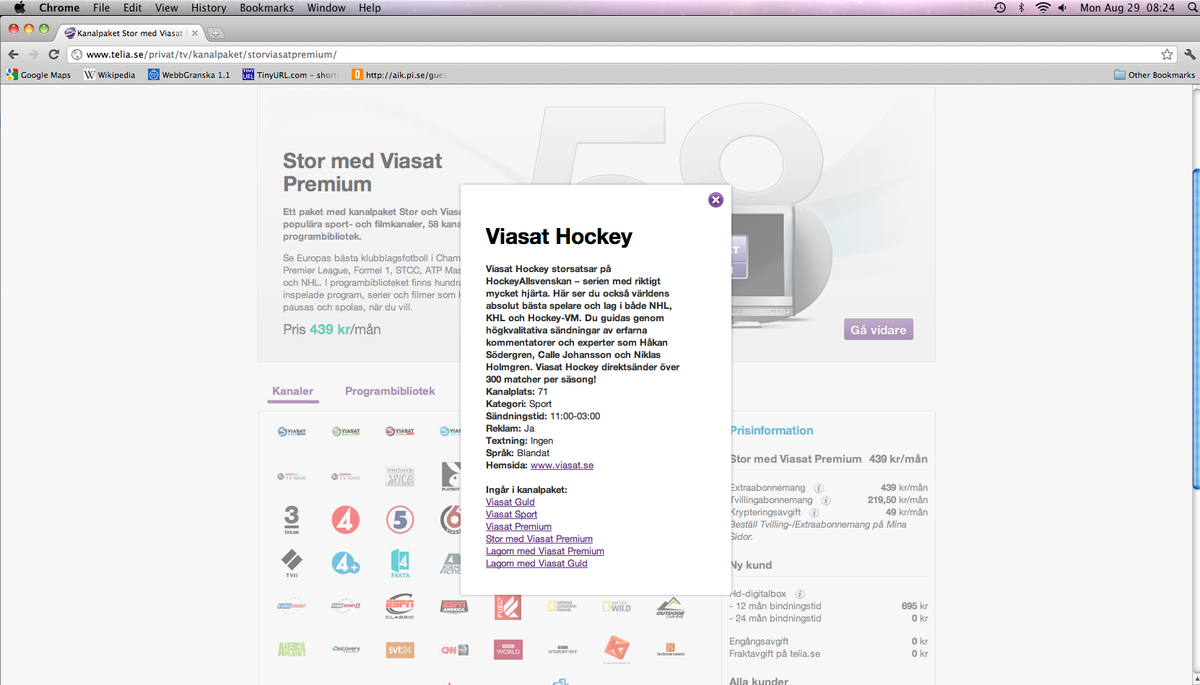Open a new tab with the plus button
Screen dimensions: 1200x685
point(217,33)
